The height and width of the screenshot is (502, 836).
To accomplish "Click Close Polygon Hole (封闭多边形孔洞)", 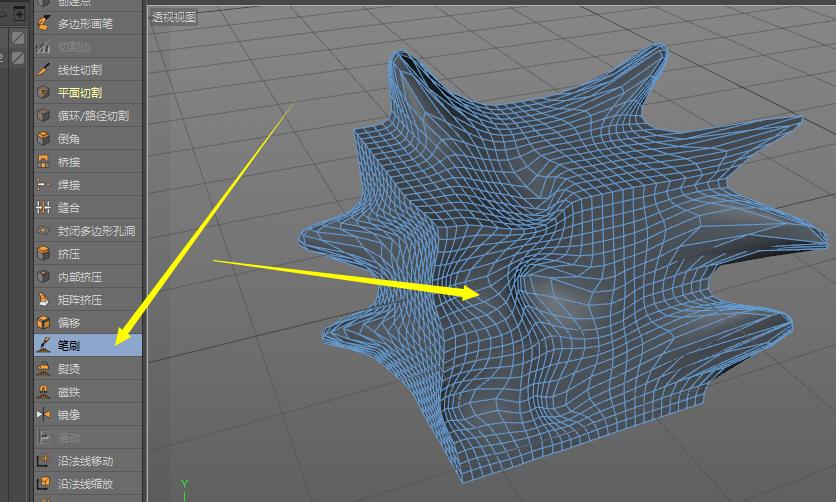I will pyautogui.click(x=95, y=231).
